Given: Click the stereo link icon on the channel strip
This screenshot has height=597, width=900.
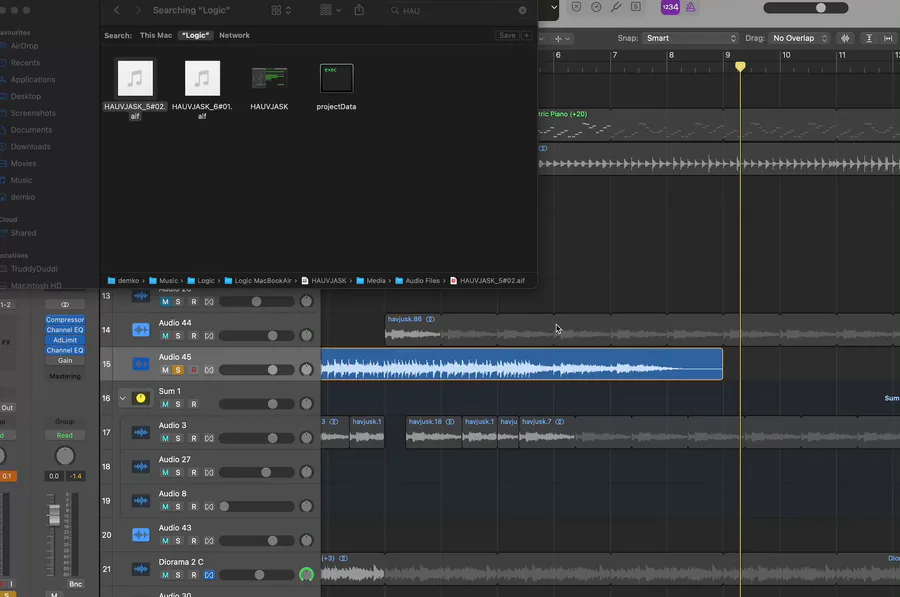Looking at the screenshot, I should (x=65, y=305).
